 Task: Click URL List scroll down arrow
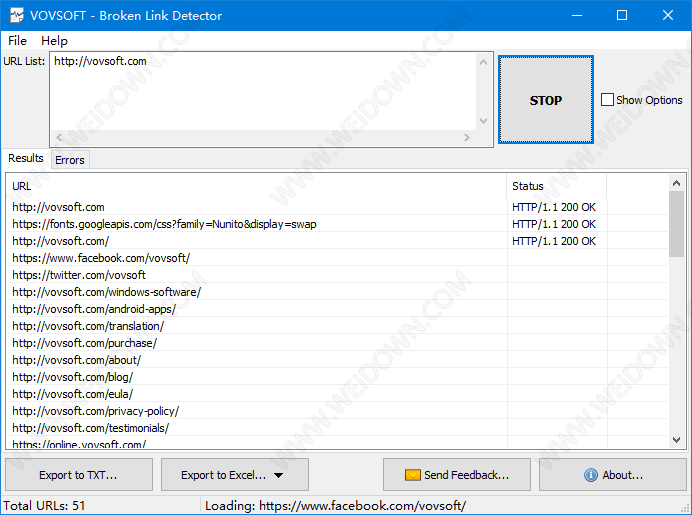(484, 120)
